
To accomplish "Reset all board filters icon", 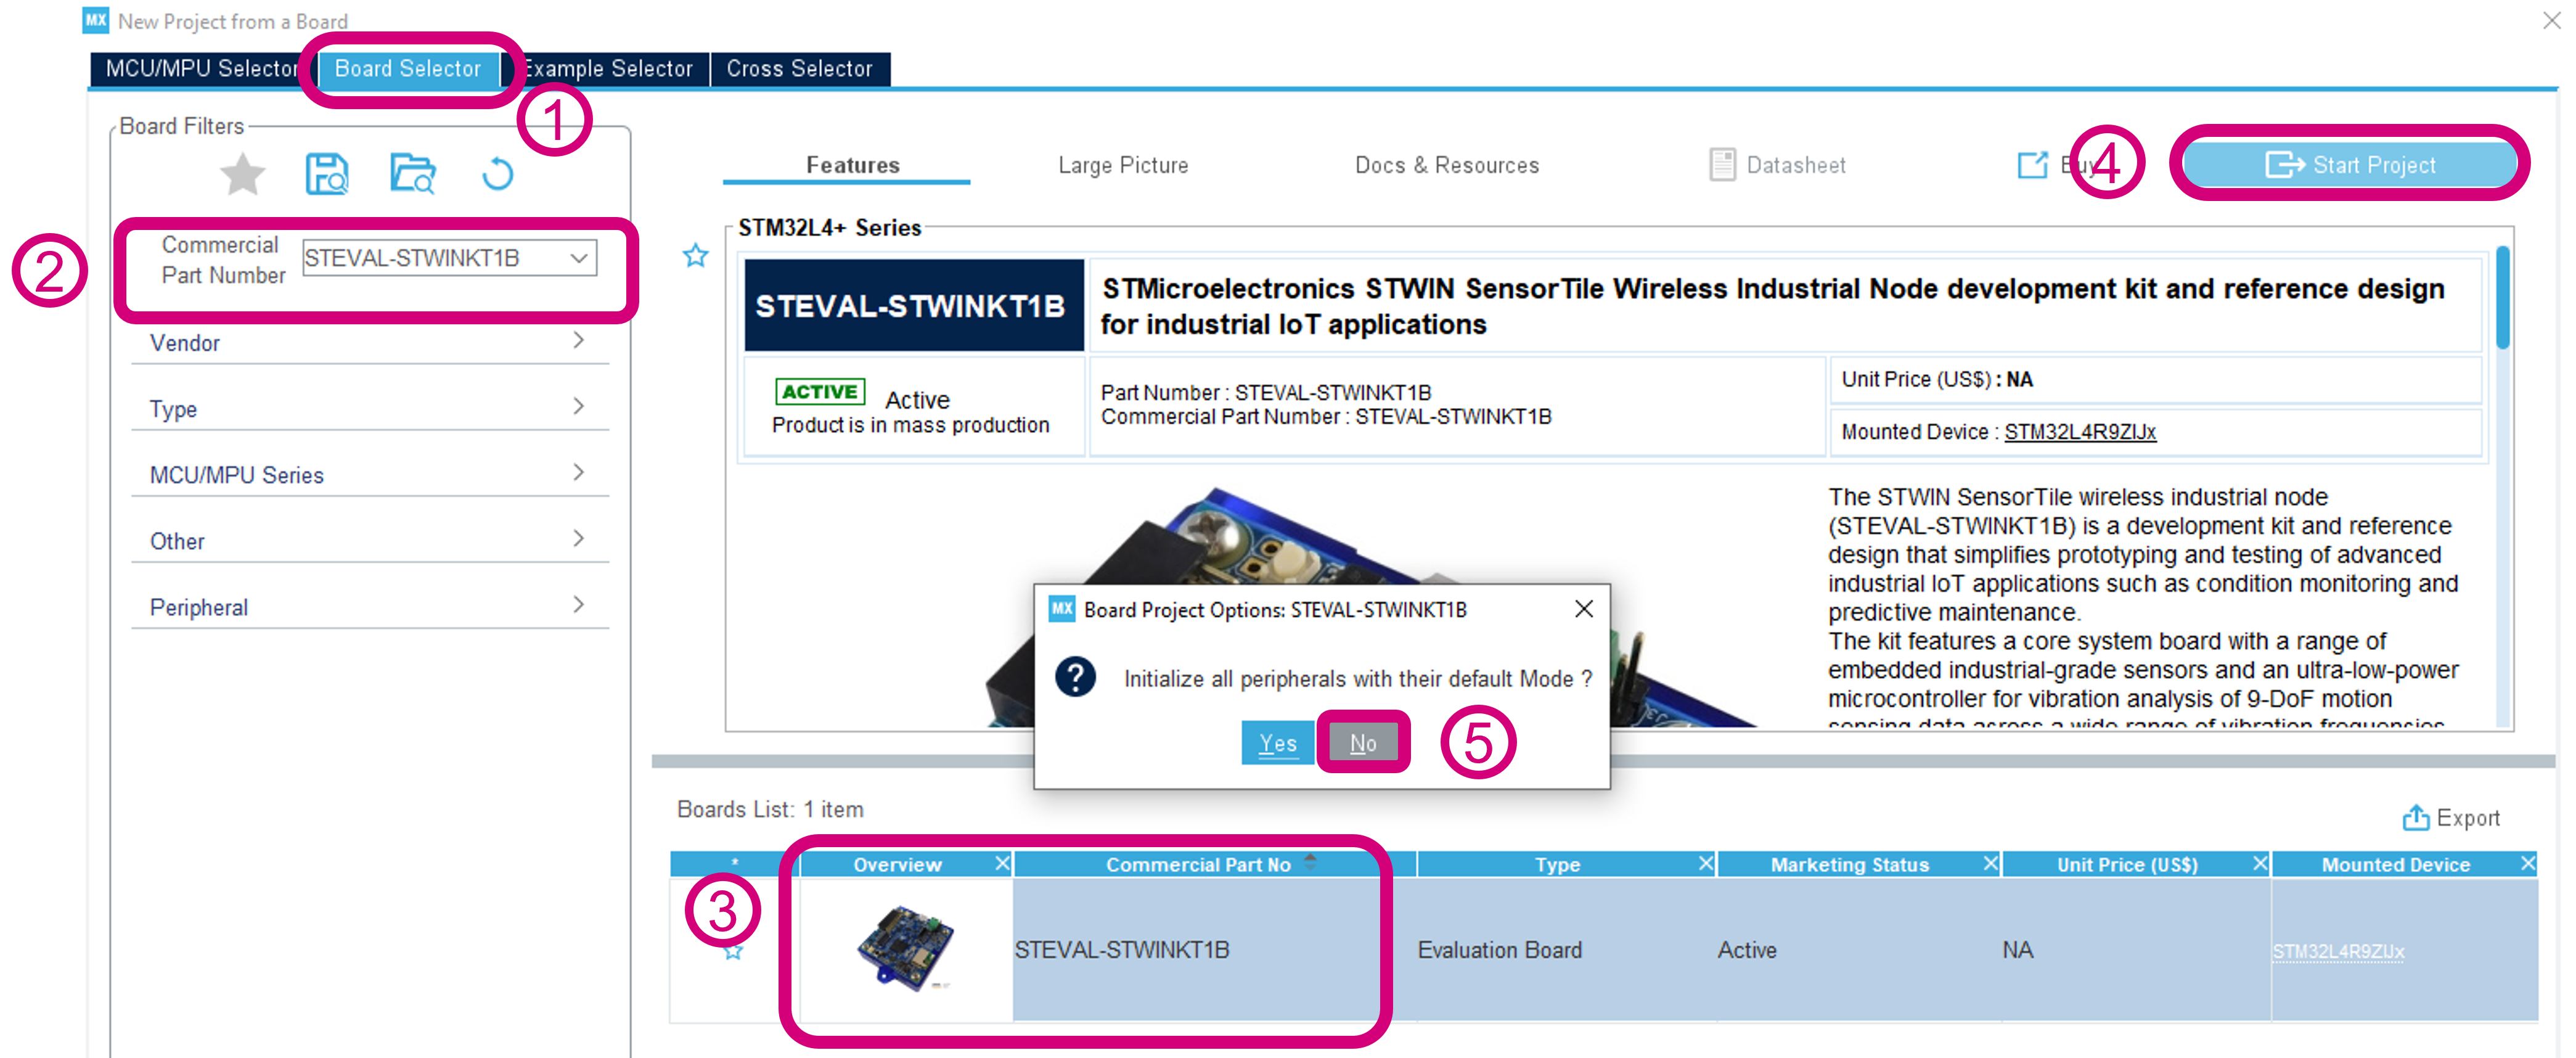I will point(497,175).
